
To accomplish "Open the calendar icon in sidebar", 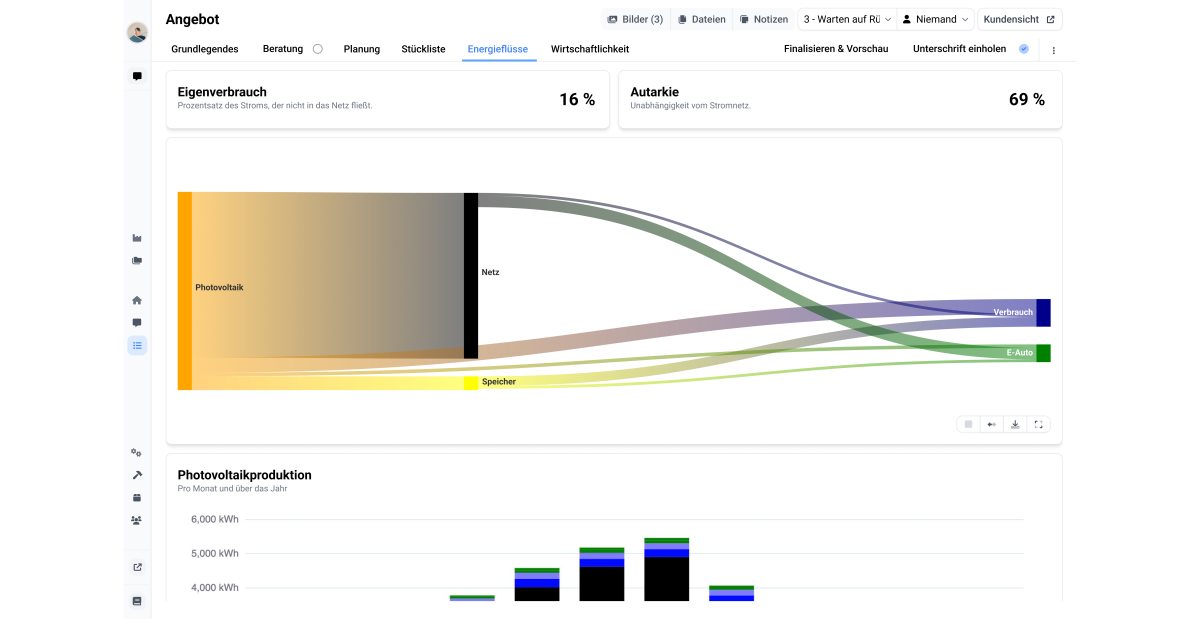I will (137, 498).
